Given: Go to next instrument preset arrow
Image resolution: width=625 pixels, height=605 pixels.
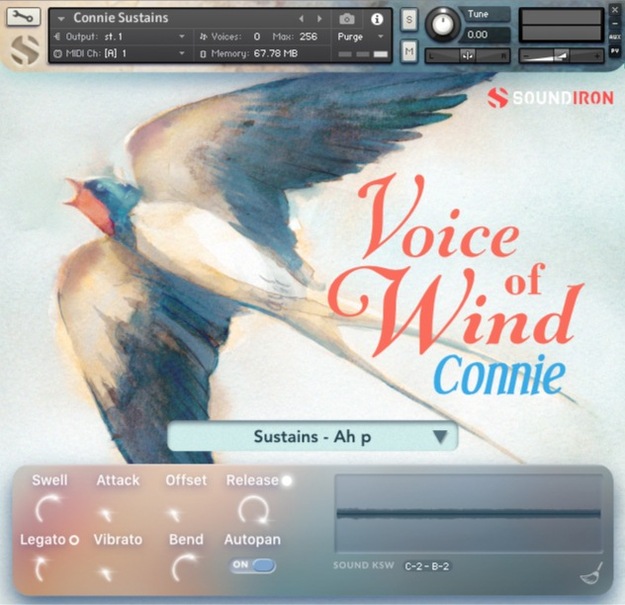Looking at the screenshot, I should [x=319, y=19].
